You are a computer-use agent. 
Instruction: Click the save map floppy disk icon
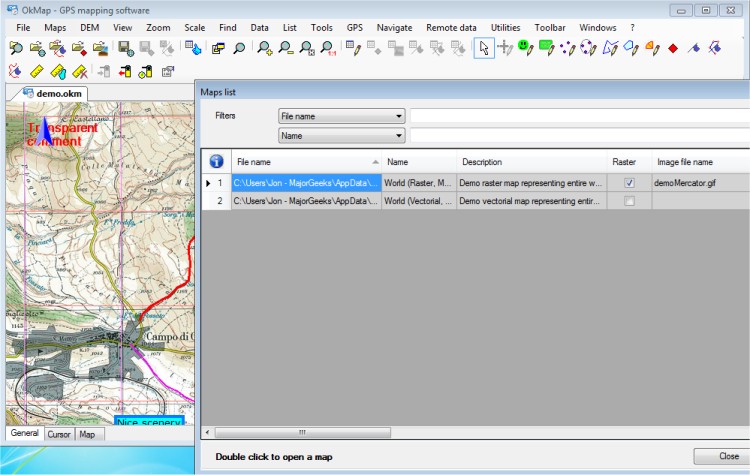125,47
